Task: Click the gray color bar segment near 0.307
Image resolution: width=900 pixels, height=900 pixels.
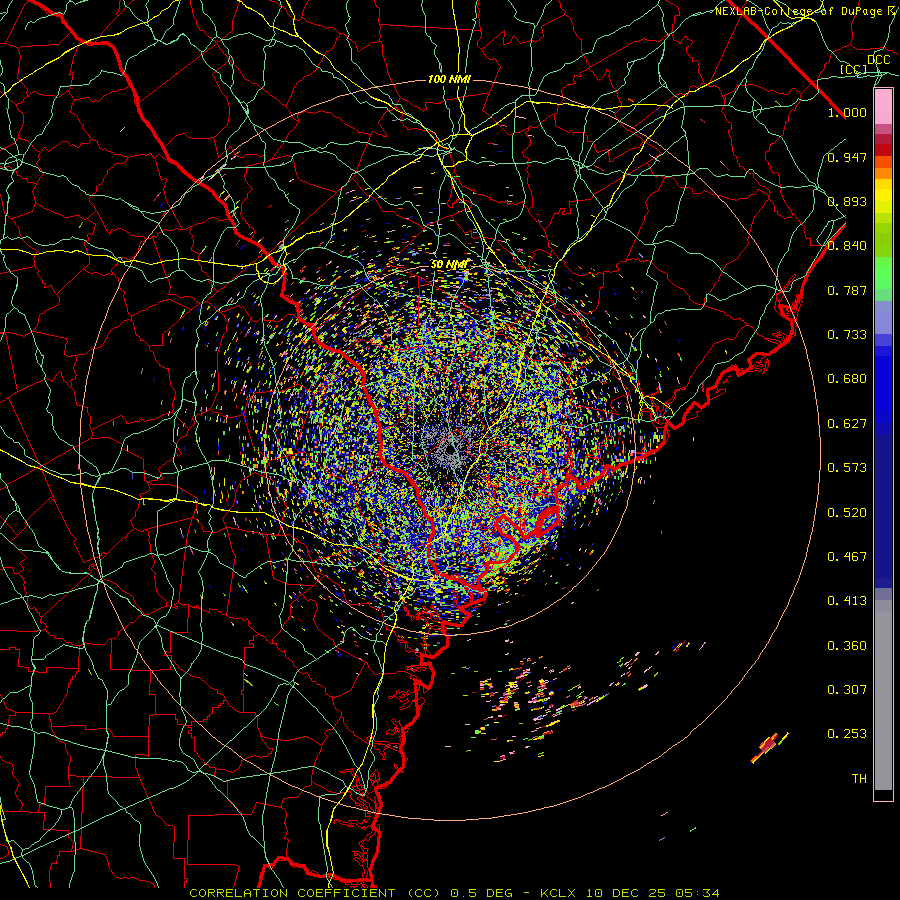Action: [883, 695]
